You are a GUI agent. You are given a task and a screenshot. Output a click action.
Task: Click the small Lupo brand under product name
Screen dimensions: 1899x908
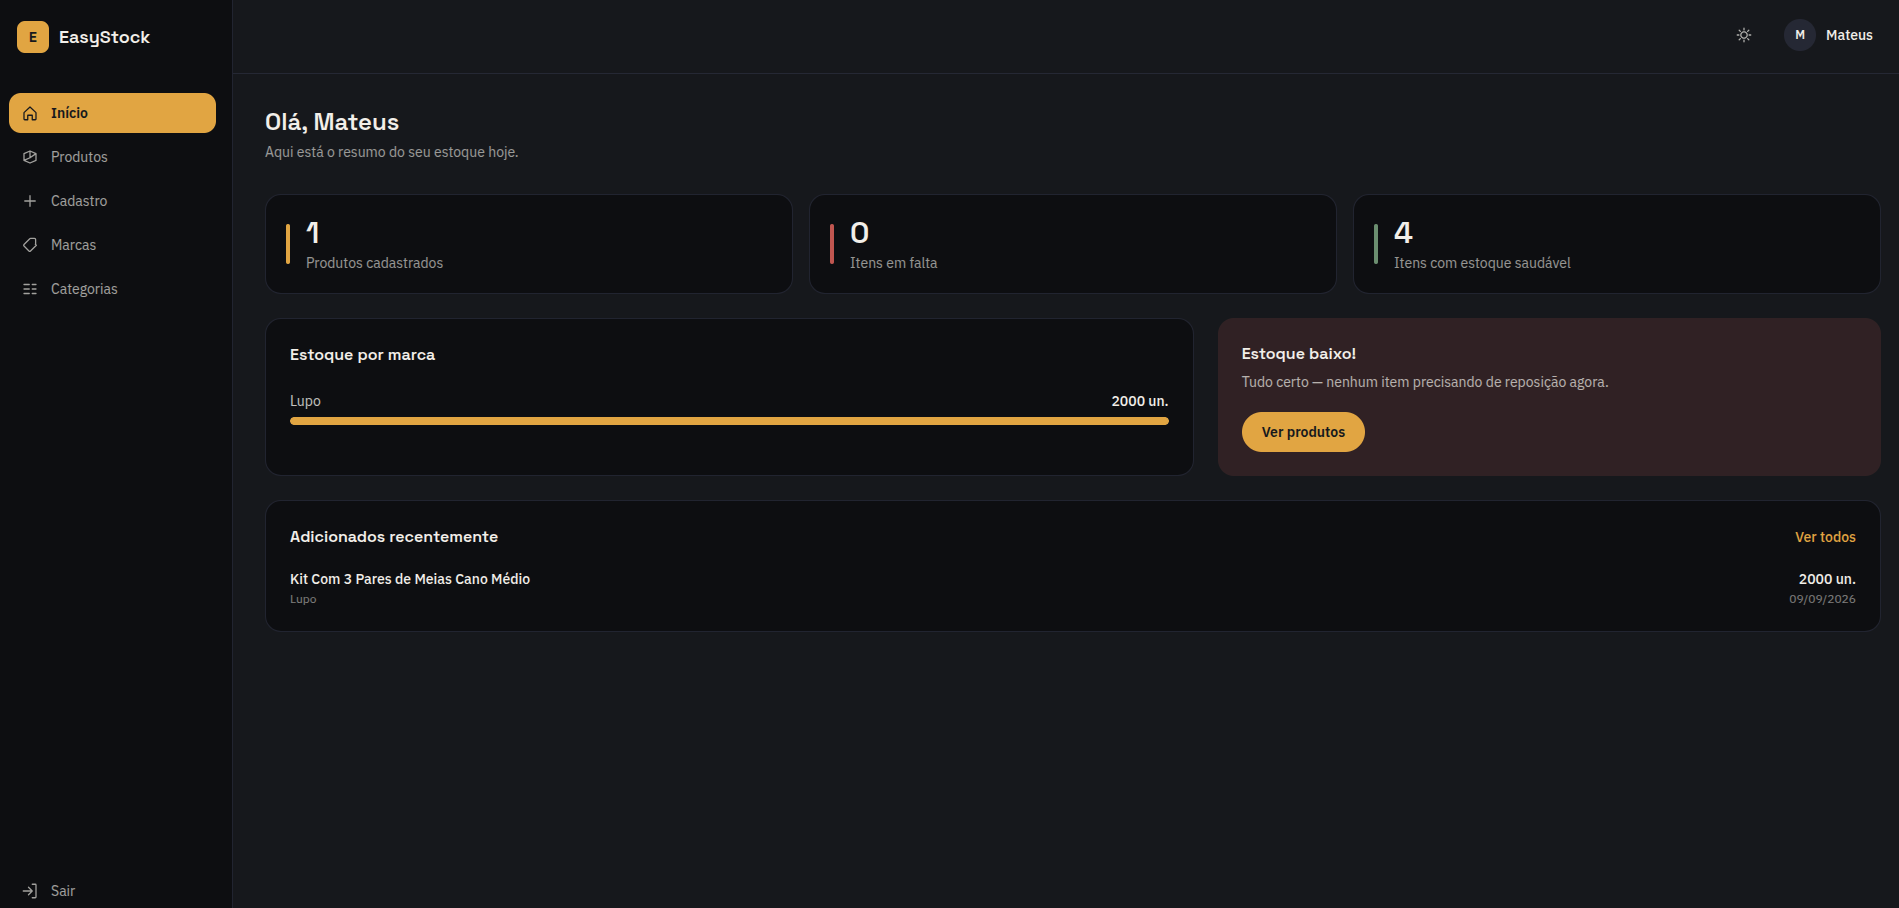[x=303, y=599]
